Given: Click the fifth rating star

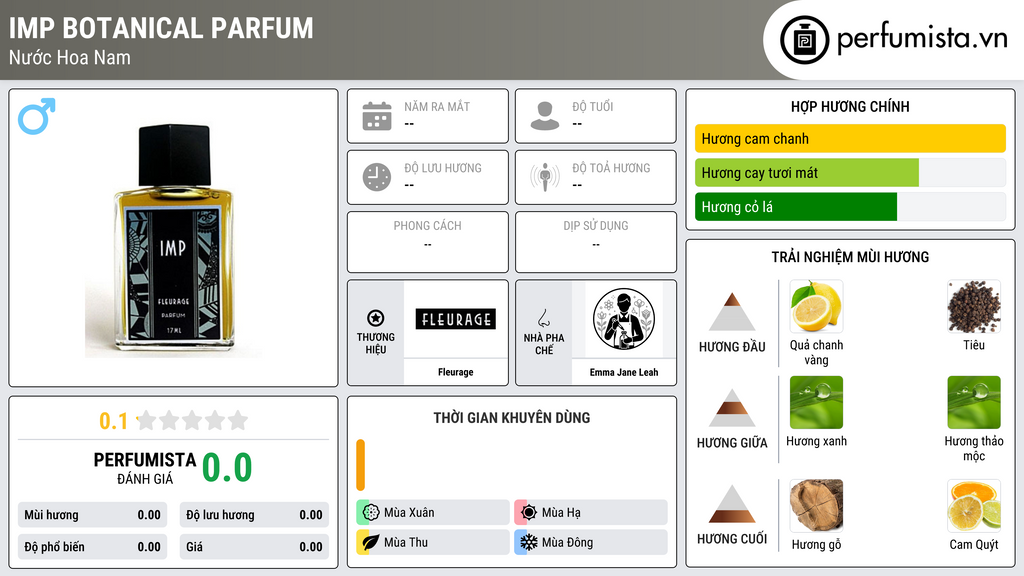Looking at the screenshot, I should [238, 420].
